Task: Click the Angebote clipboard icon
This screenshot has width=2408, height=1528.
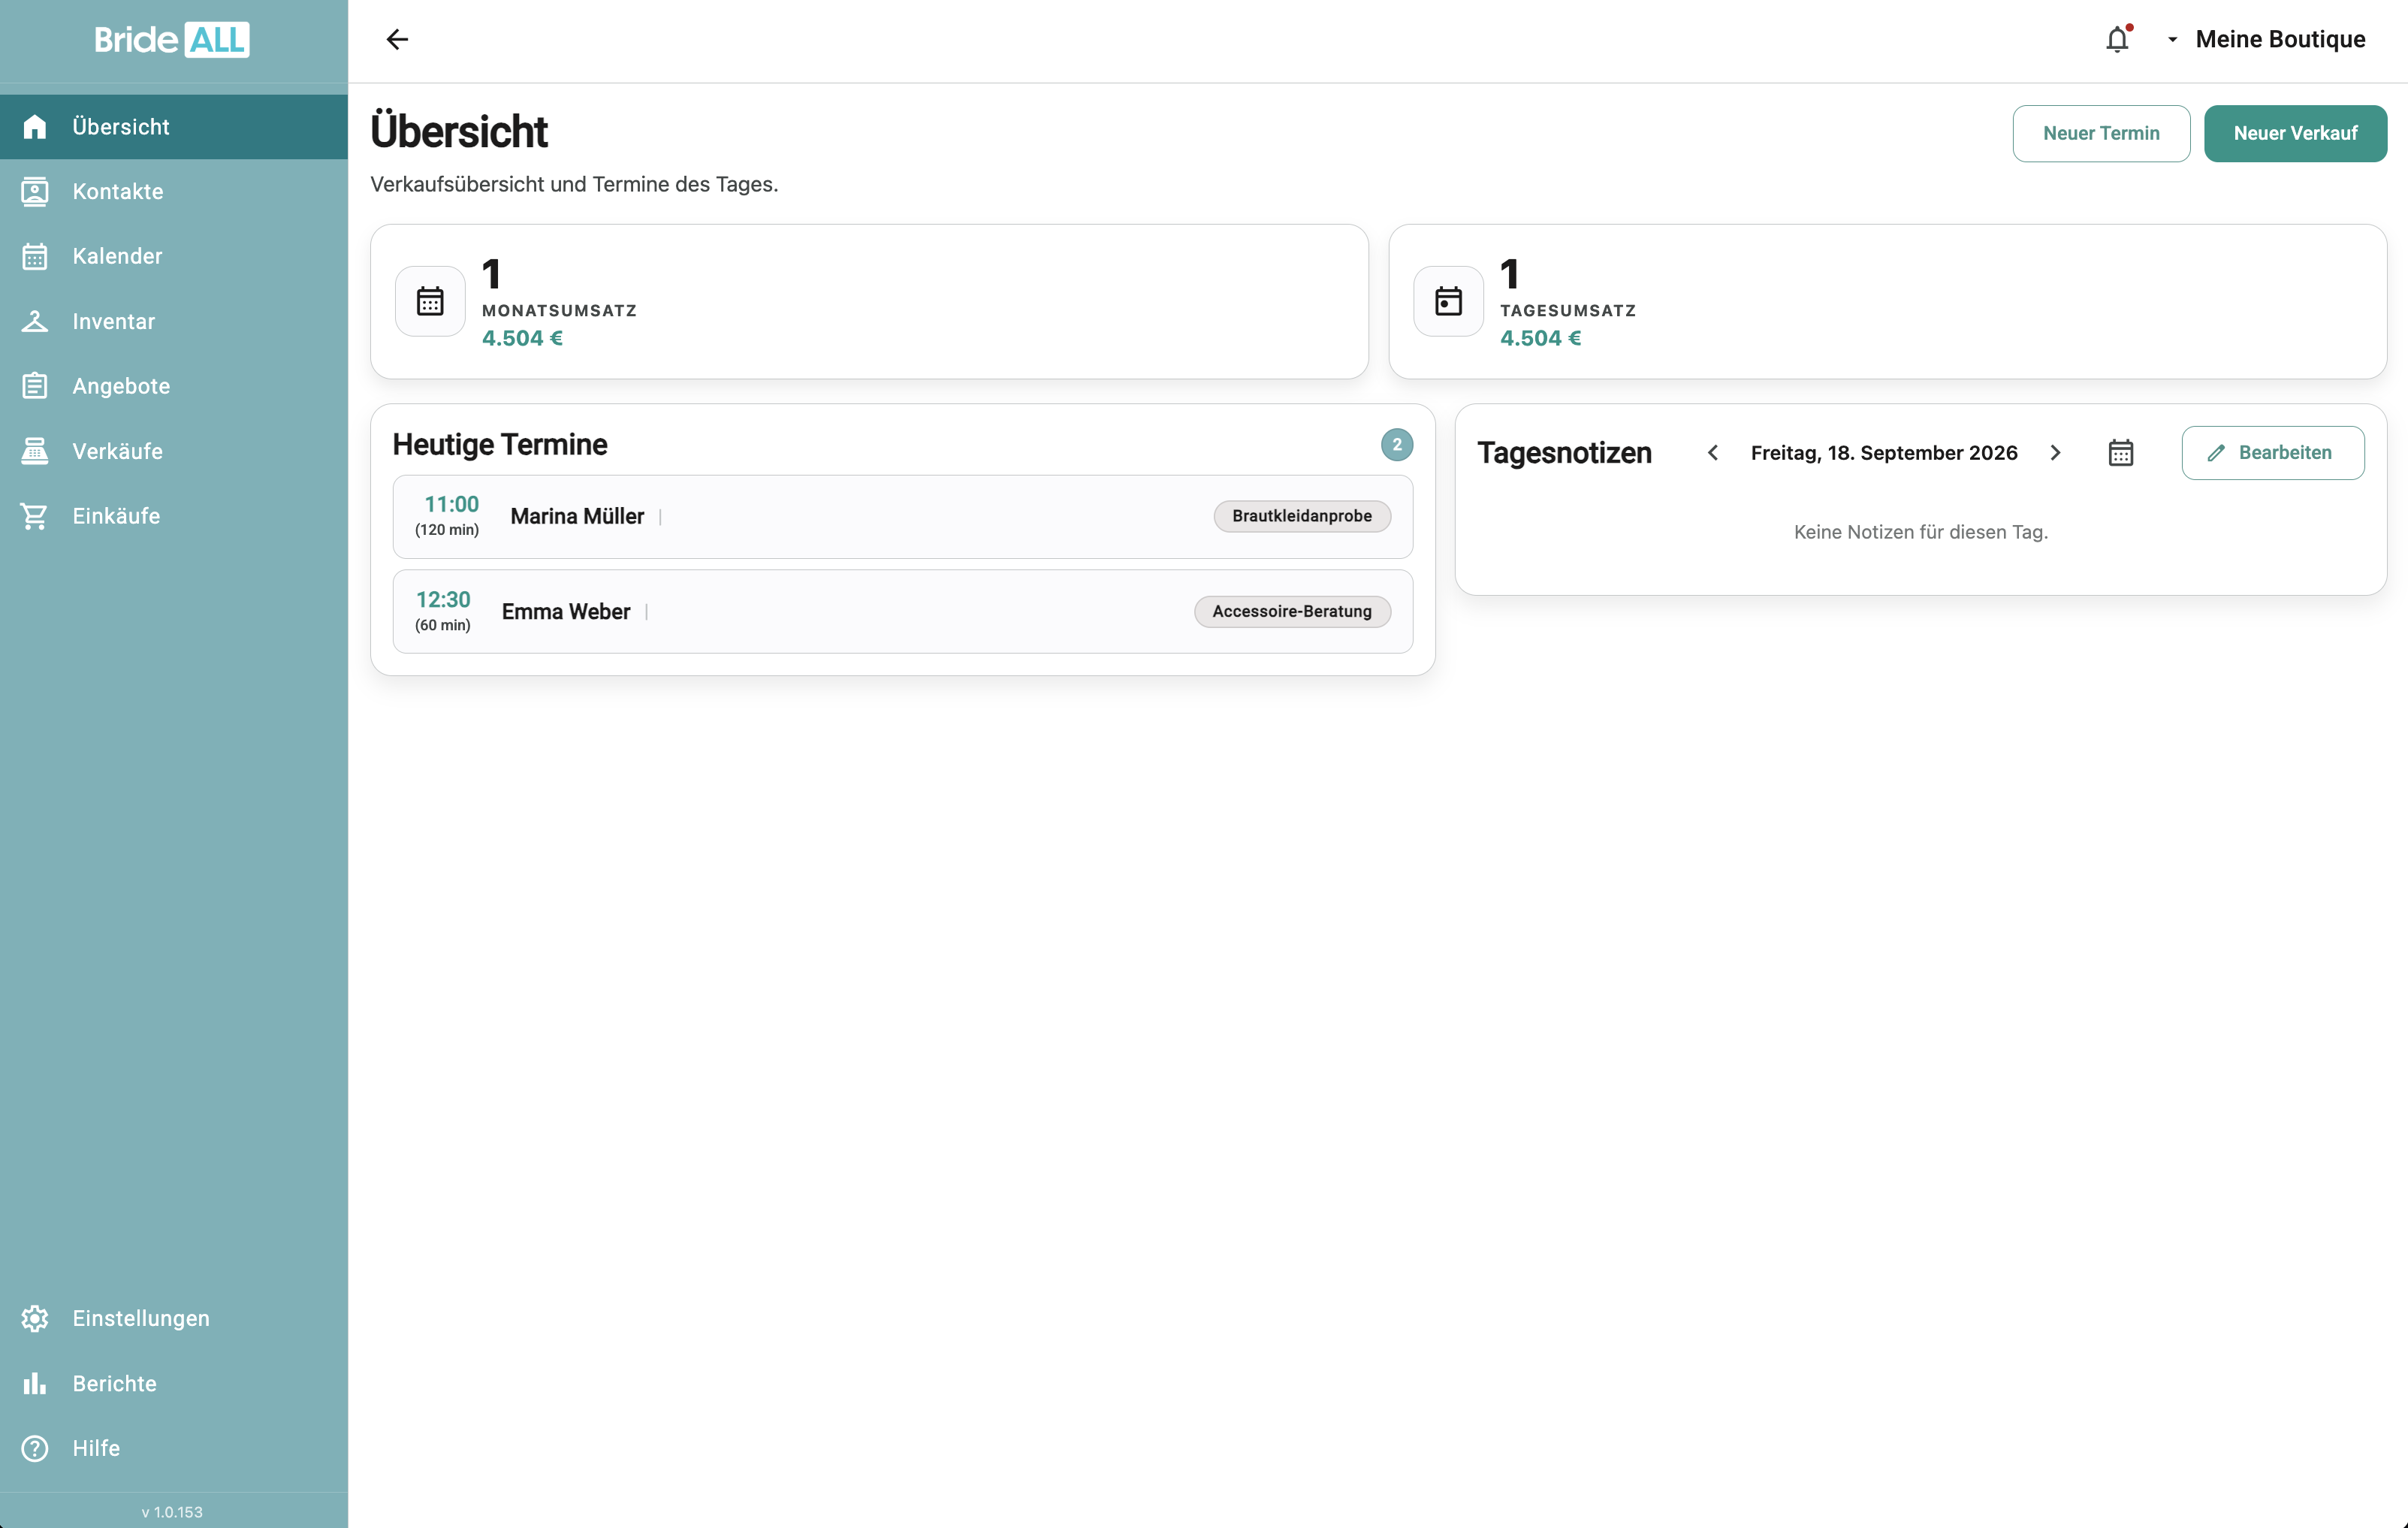Action: click(x=35, y=386)
